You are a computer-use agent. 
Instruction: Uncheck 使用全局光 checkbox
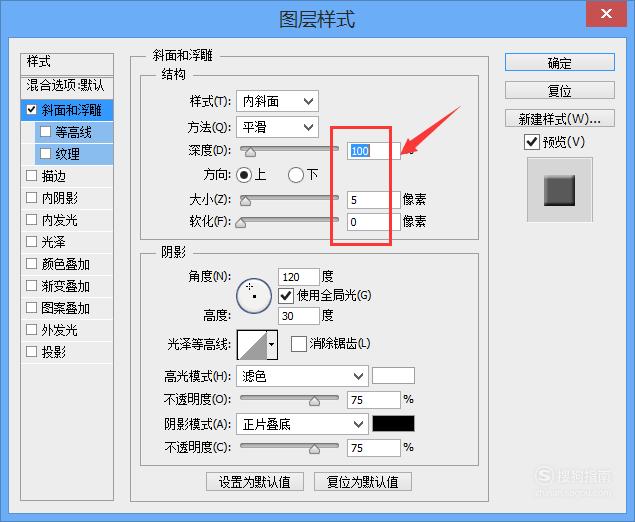point(286,296)
